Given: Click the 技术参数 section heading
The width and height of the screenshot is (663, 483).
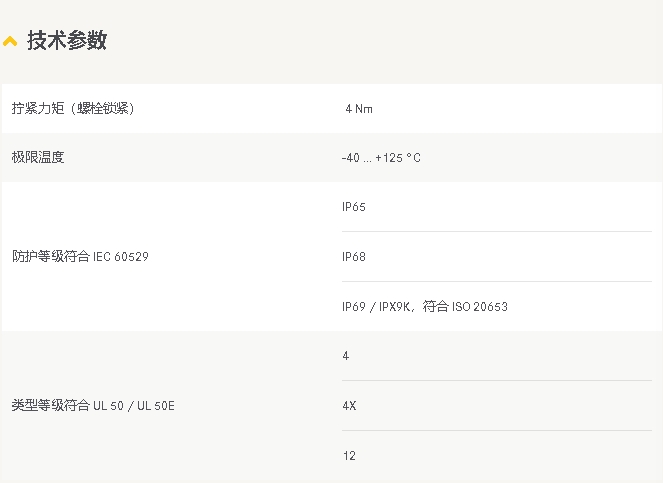Looking at the screenshot, I should (67, 41).
